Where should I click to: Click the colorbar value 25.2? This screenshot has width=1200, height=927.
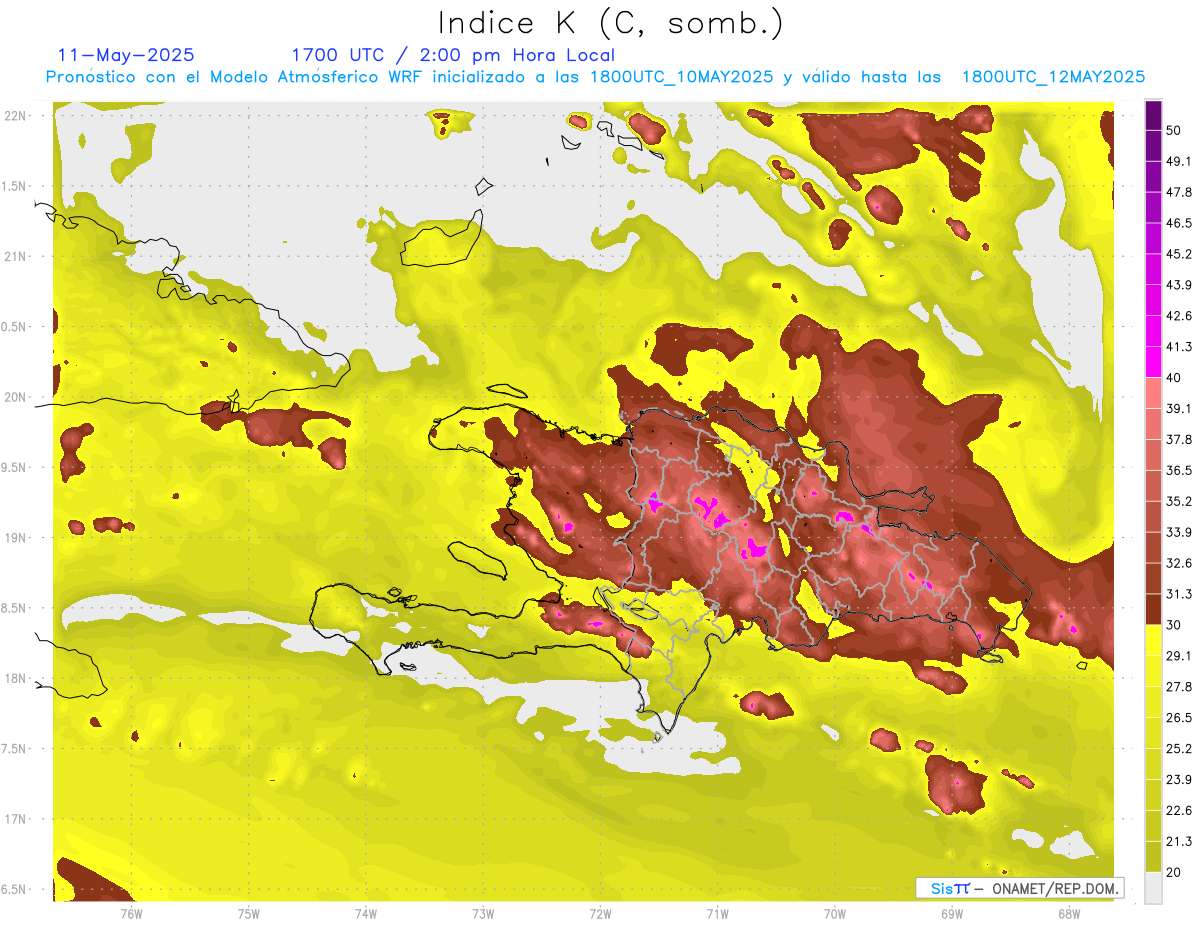[1179, 749]
